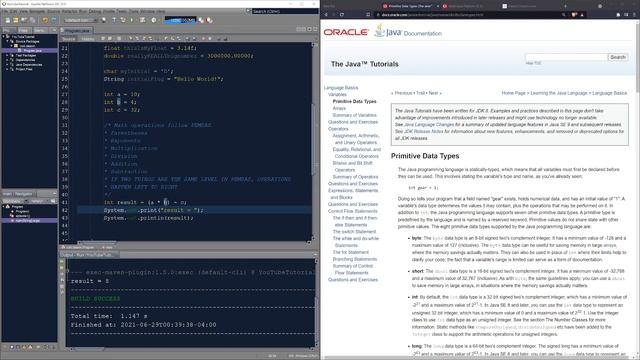Switch to the History editor view

point(88,39)
